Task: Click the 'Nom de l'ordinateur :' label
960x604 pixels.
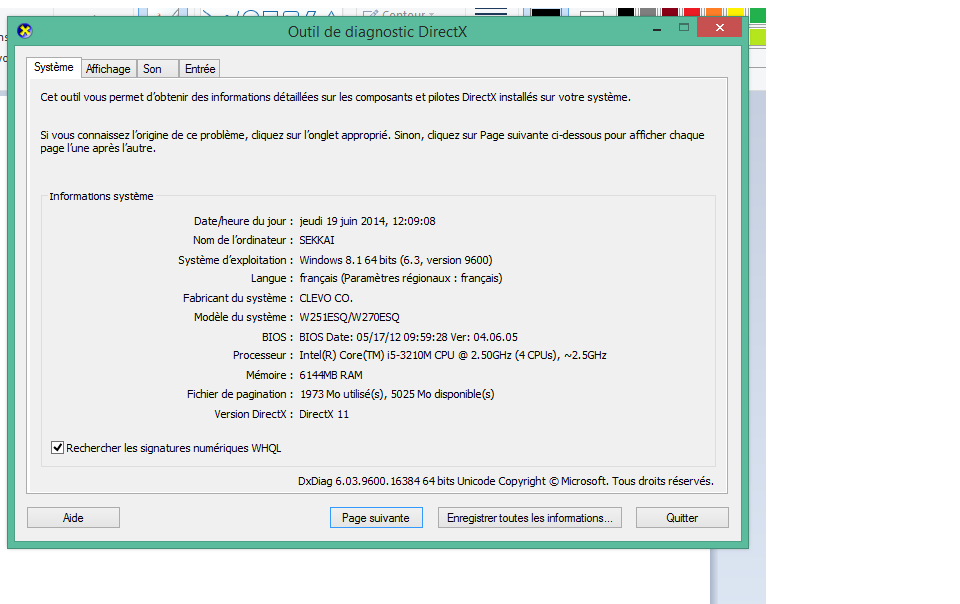Action: [243, 240]
